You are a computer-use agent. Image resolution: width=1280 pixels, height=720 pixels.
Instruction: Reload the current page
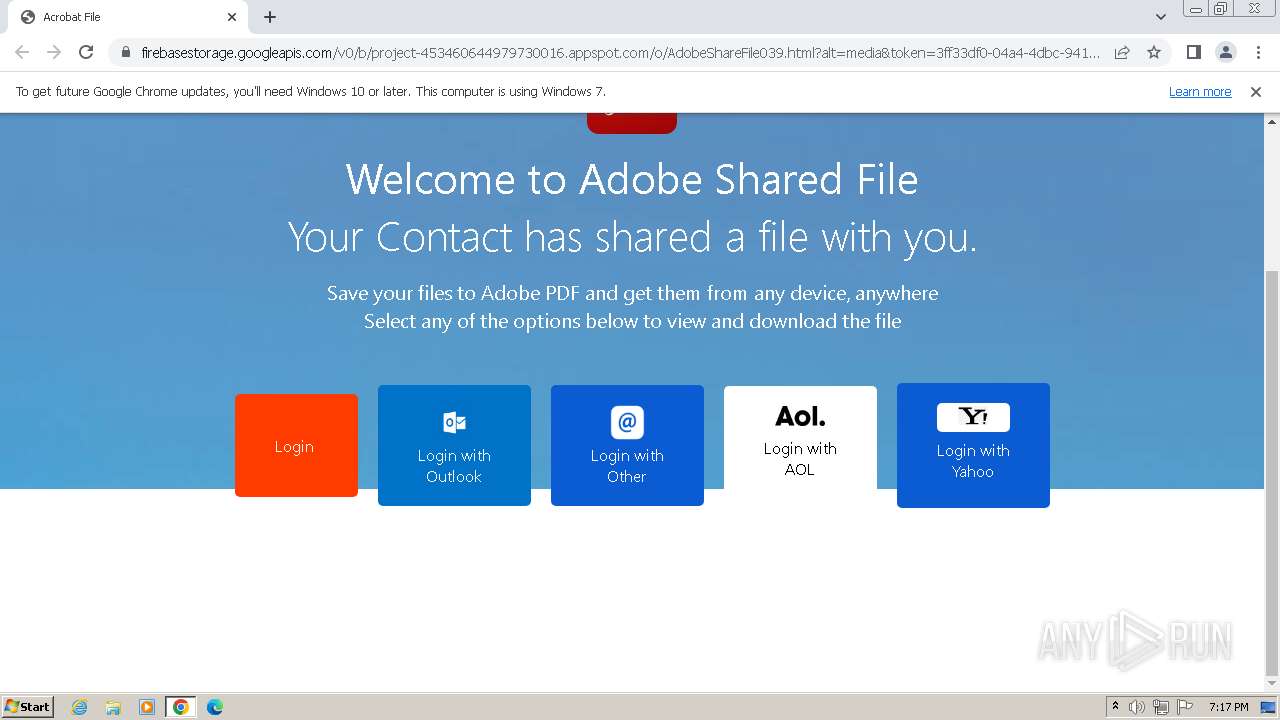tap(86, 52)
